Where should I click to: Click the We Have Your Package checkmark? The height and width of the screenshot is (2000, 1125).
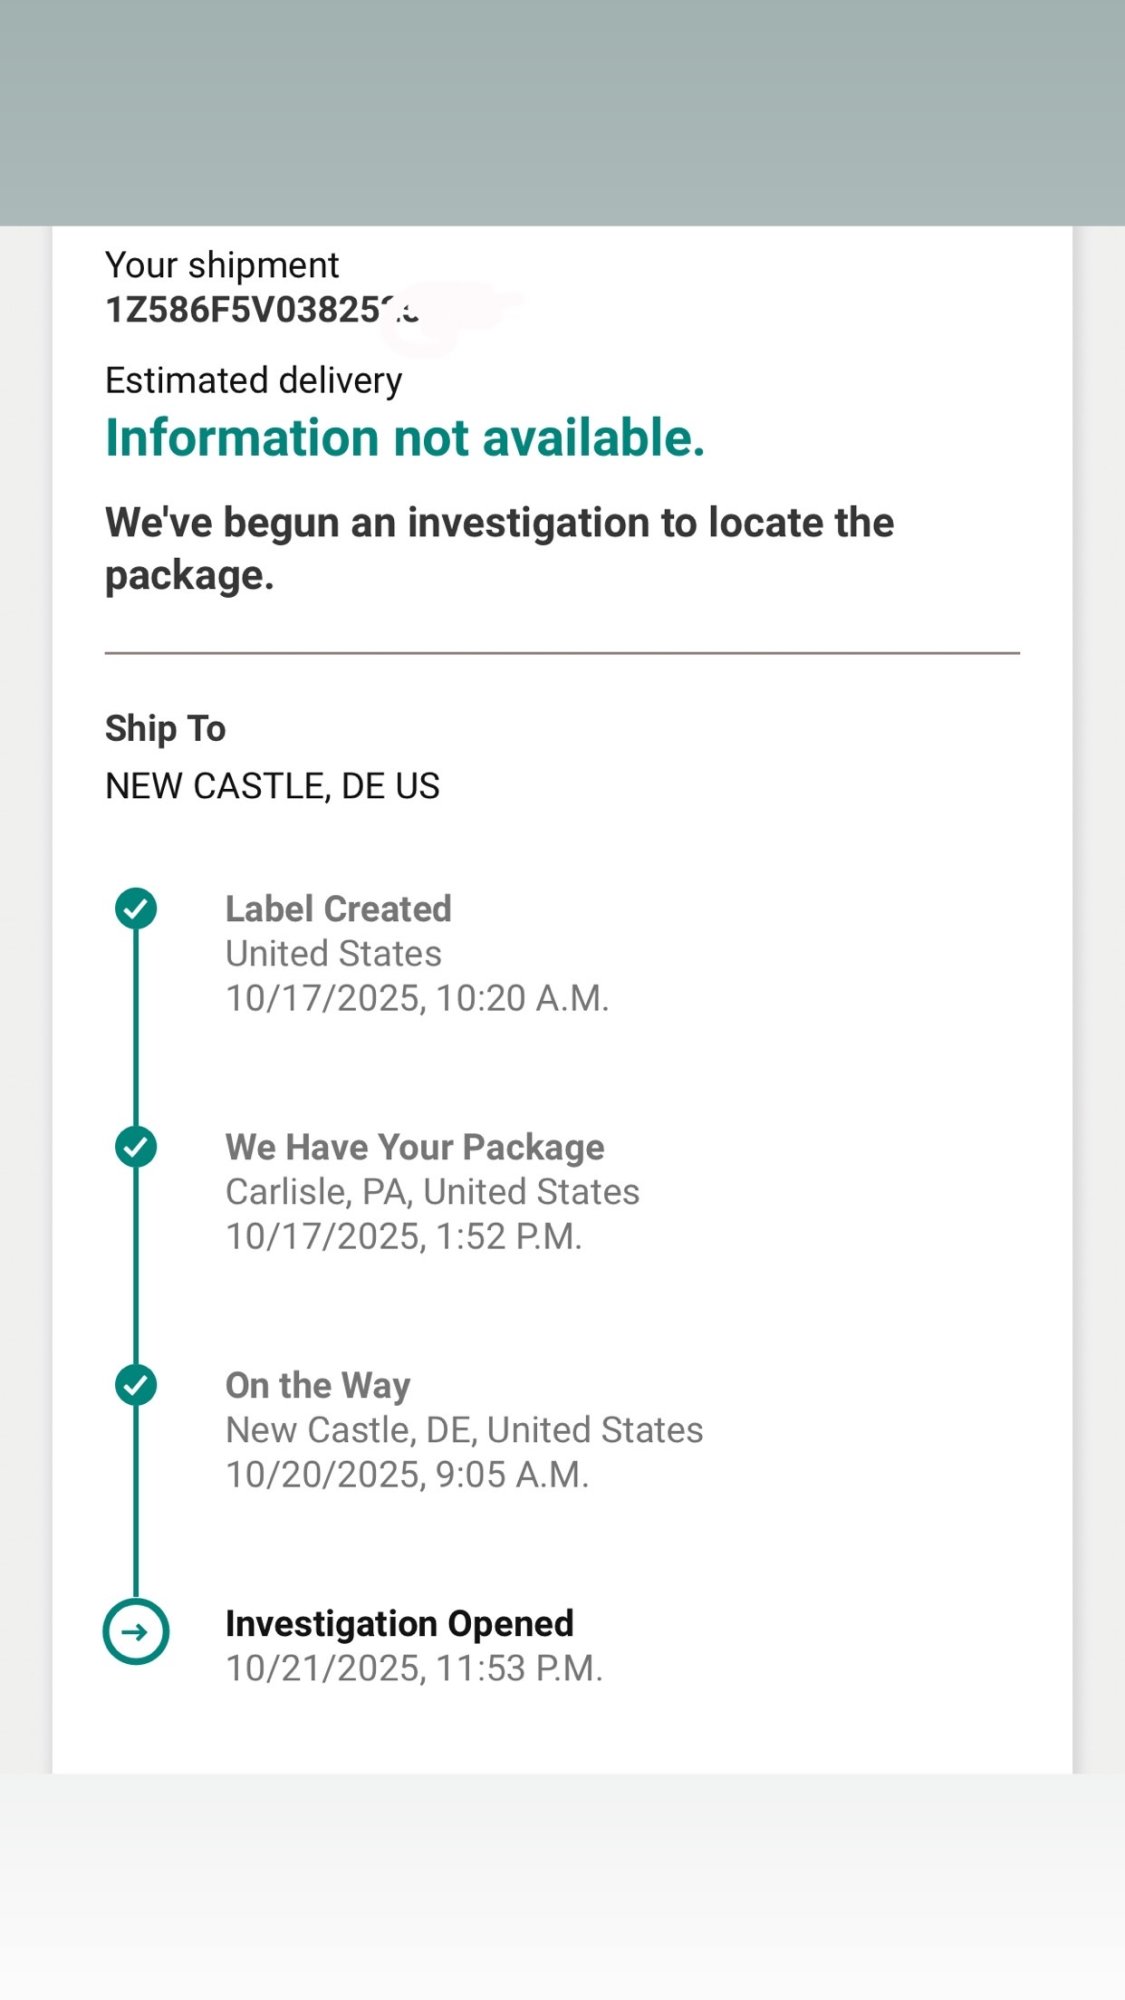(136, 1146)
